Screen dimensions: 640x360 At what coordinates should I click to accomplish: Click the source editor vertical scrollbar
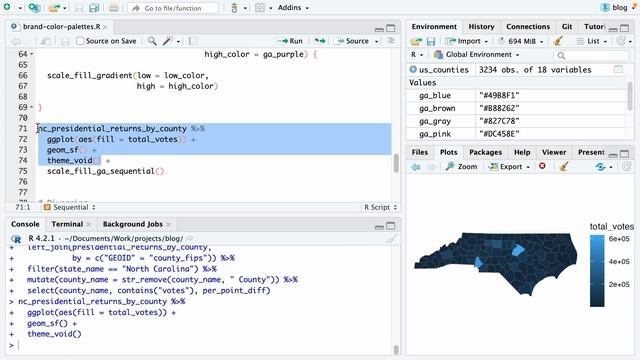396,163
